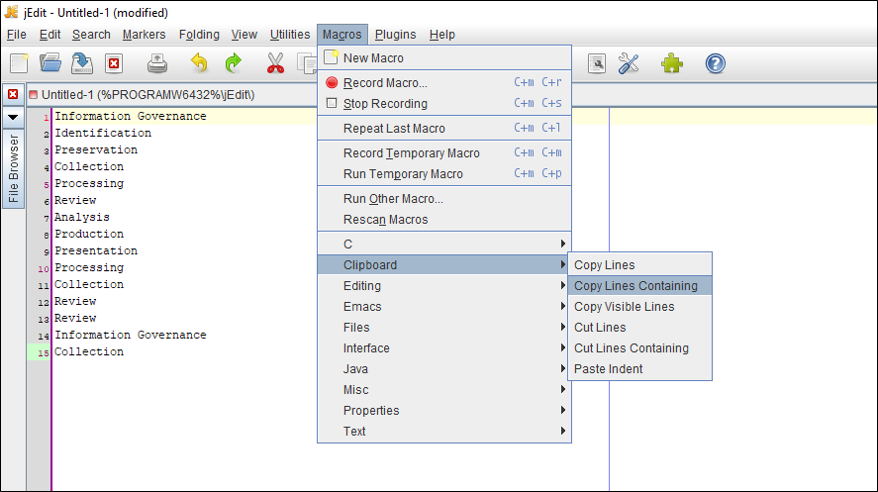878x492 pixels.
Task: Select the Clipboard submenu entry
Action: [x=445, y=265]
